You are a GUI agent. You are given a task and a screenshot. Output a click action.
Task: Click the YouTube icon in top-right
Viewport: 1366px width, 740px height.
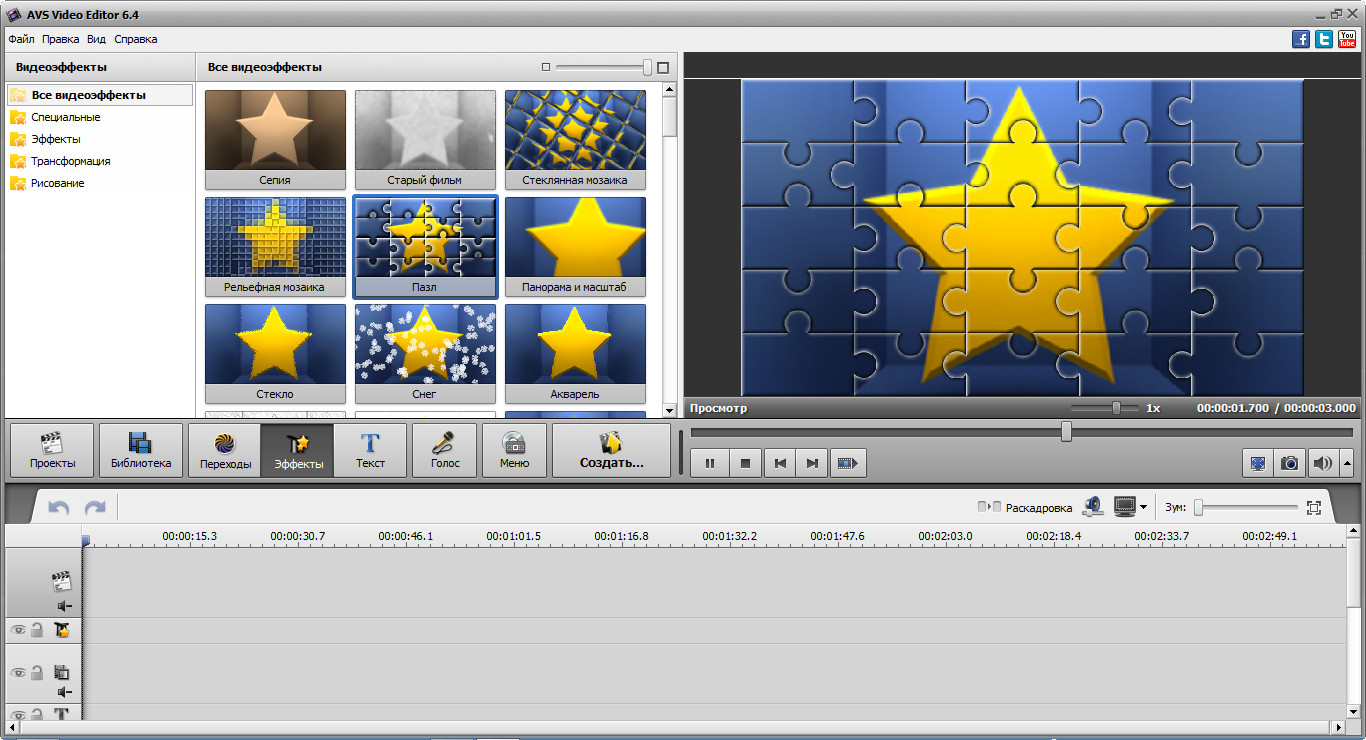tap(1347, 39)
